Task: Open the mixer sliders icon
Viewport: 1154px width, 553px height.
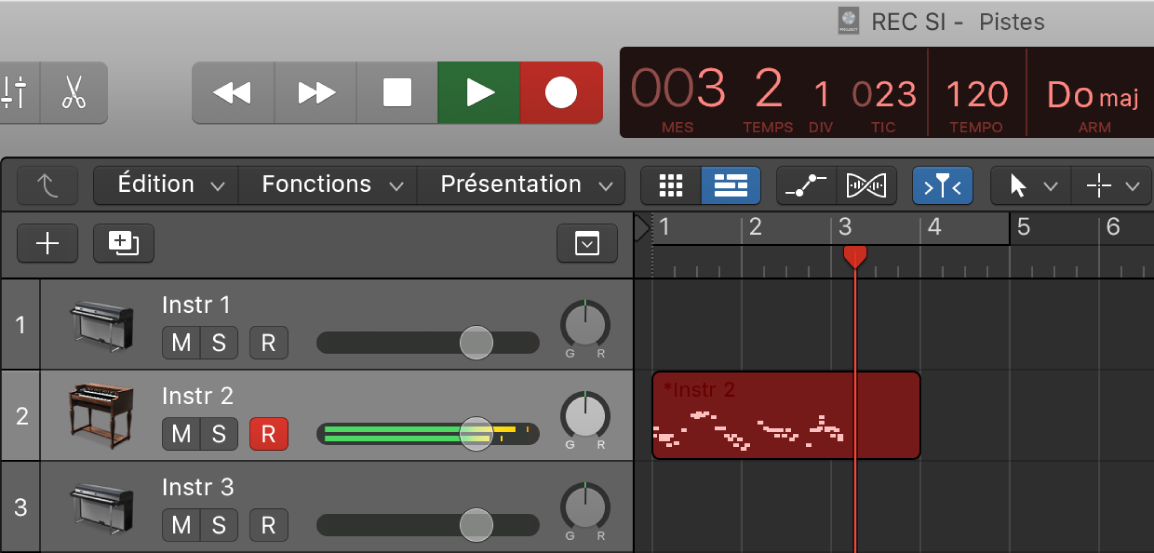Action: tap(14, 93)
